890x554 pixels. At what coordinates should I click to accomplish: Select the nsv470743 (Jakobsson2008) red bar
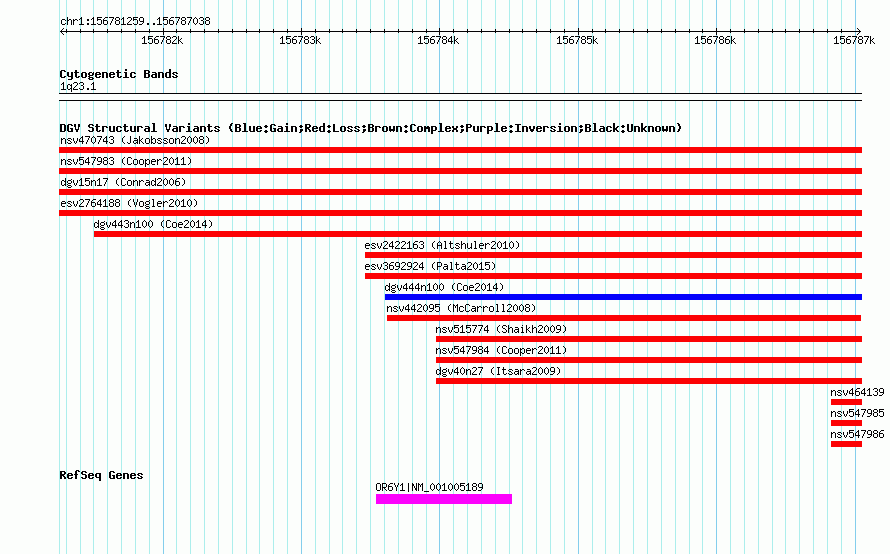[x=460, y=150]
